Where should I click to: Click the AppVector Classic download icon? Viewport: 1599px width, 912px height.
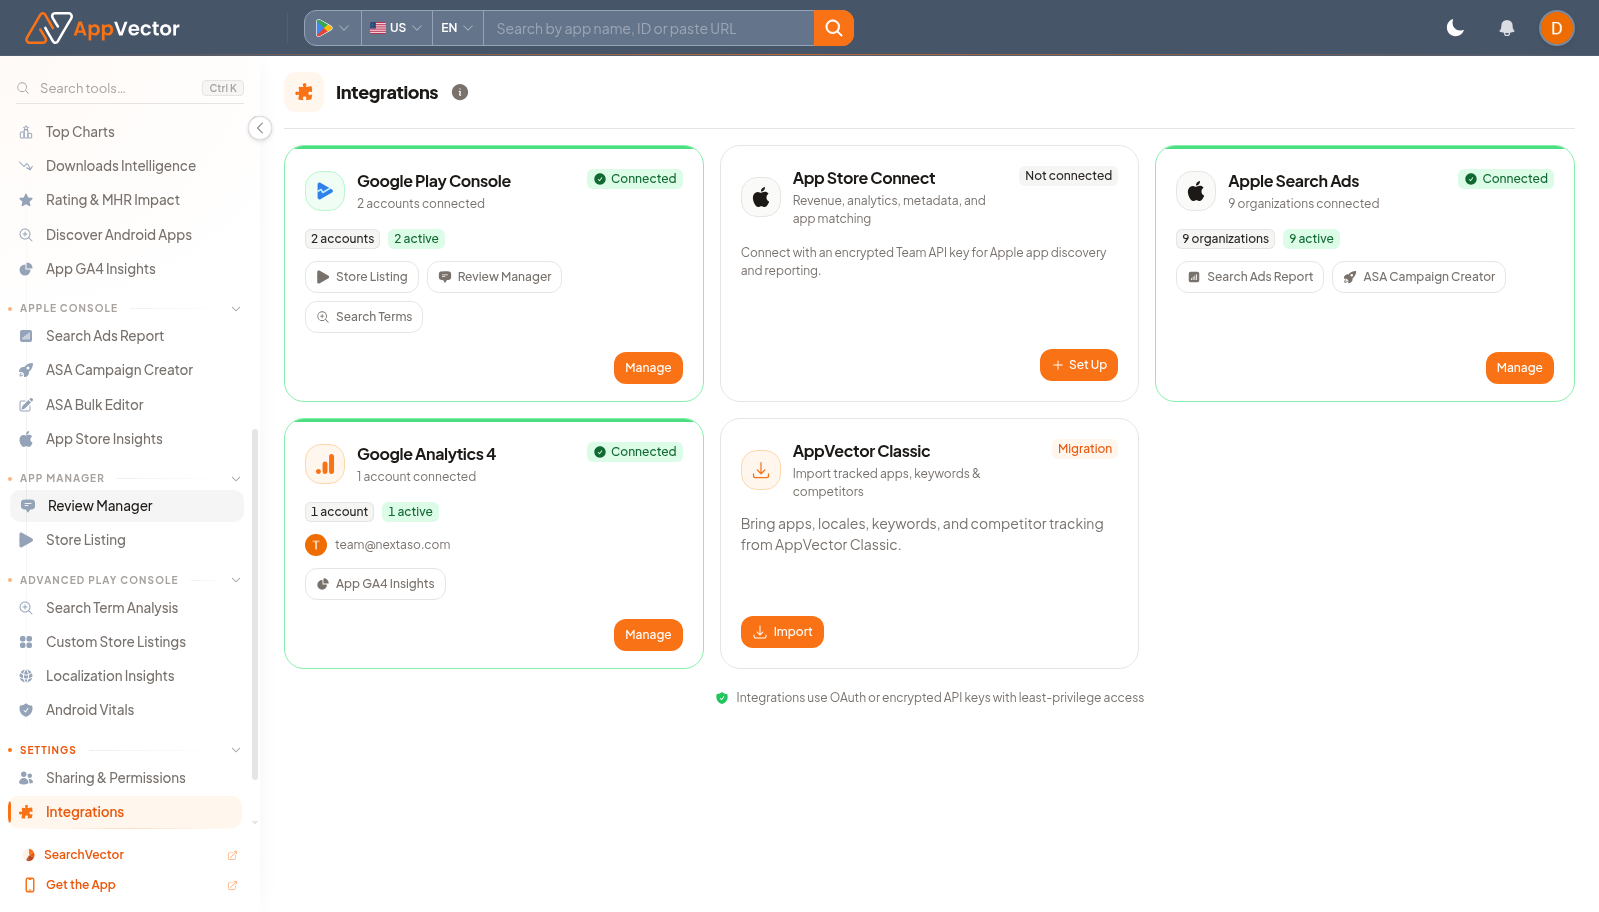click(761, 470)
